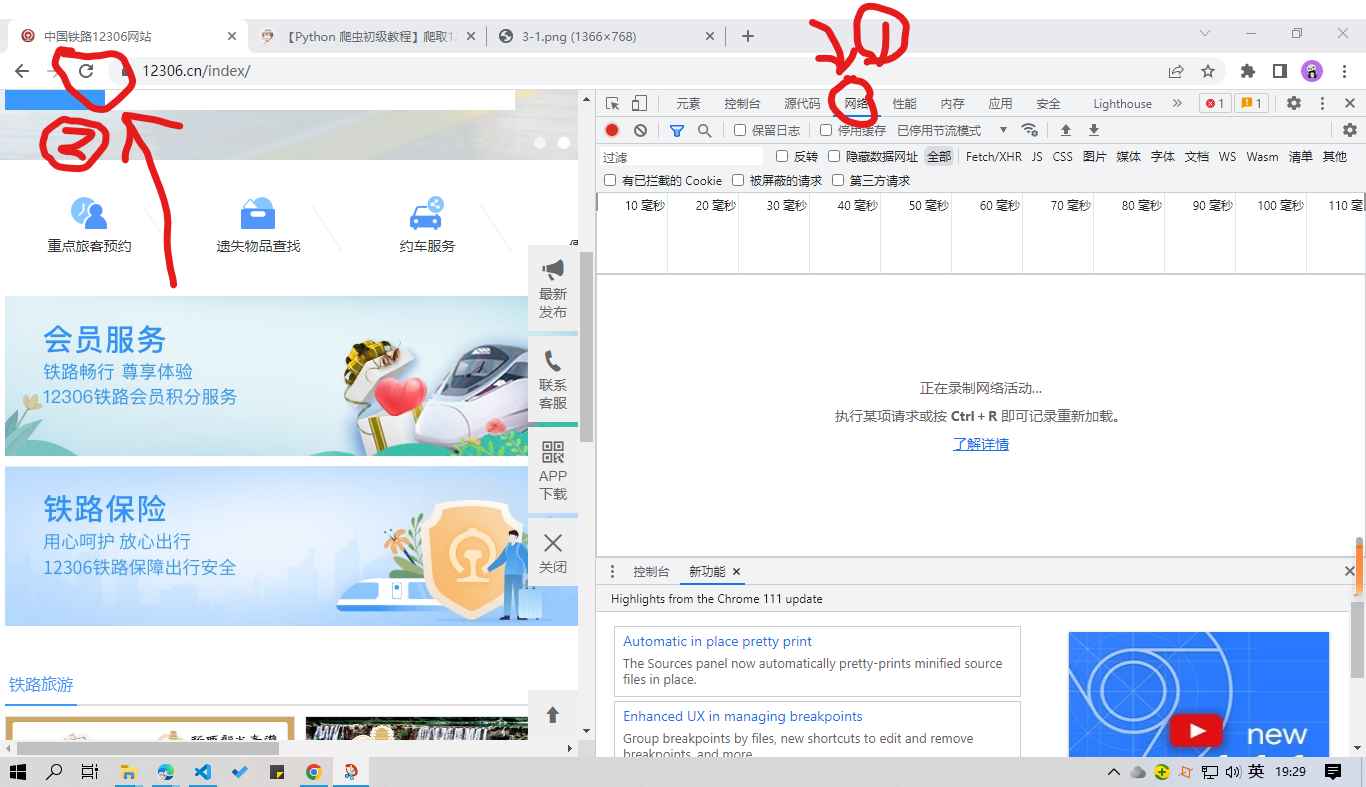Open APP下载 QR code sidebar item
The width and height of the screenshot is (1366, 787).
click(x=553, y=470)
